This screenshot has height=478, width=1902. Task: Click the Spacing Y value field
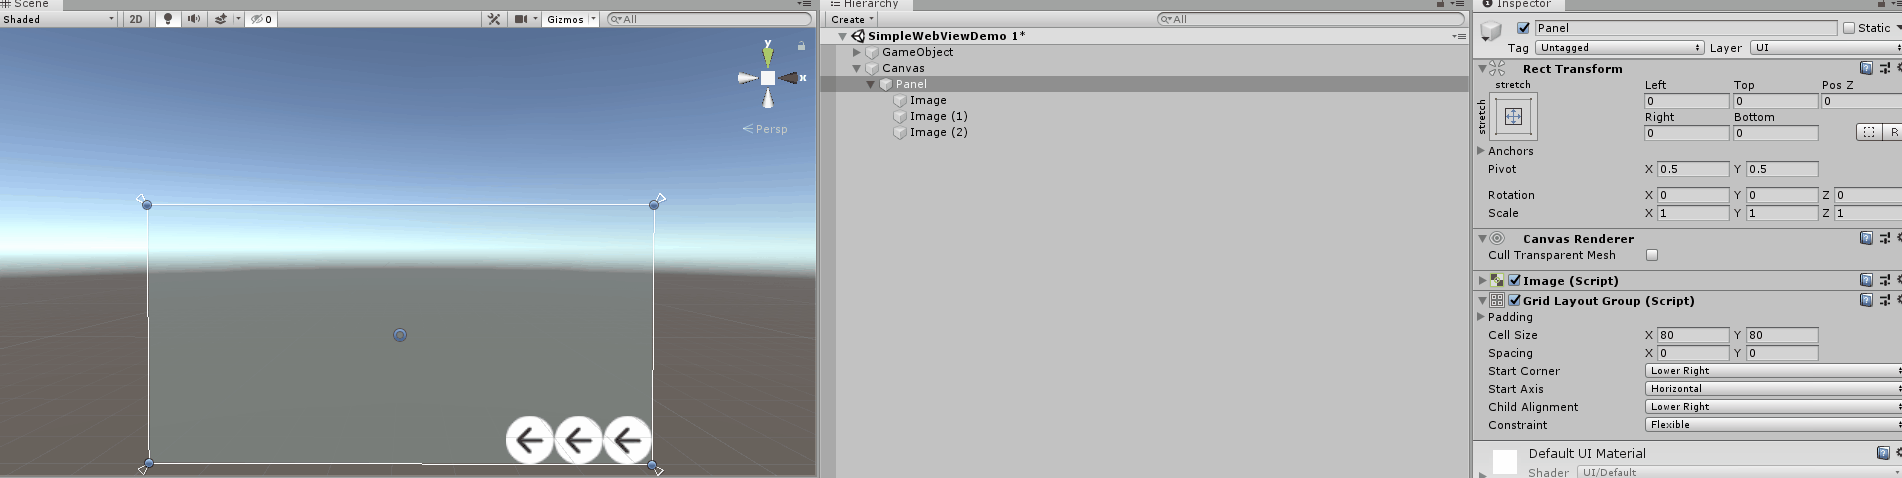(1782, 353)
